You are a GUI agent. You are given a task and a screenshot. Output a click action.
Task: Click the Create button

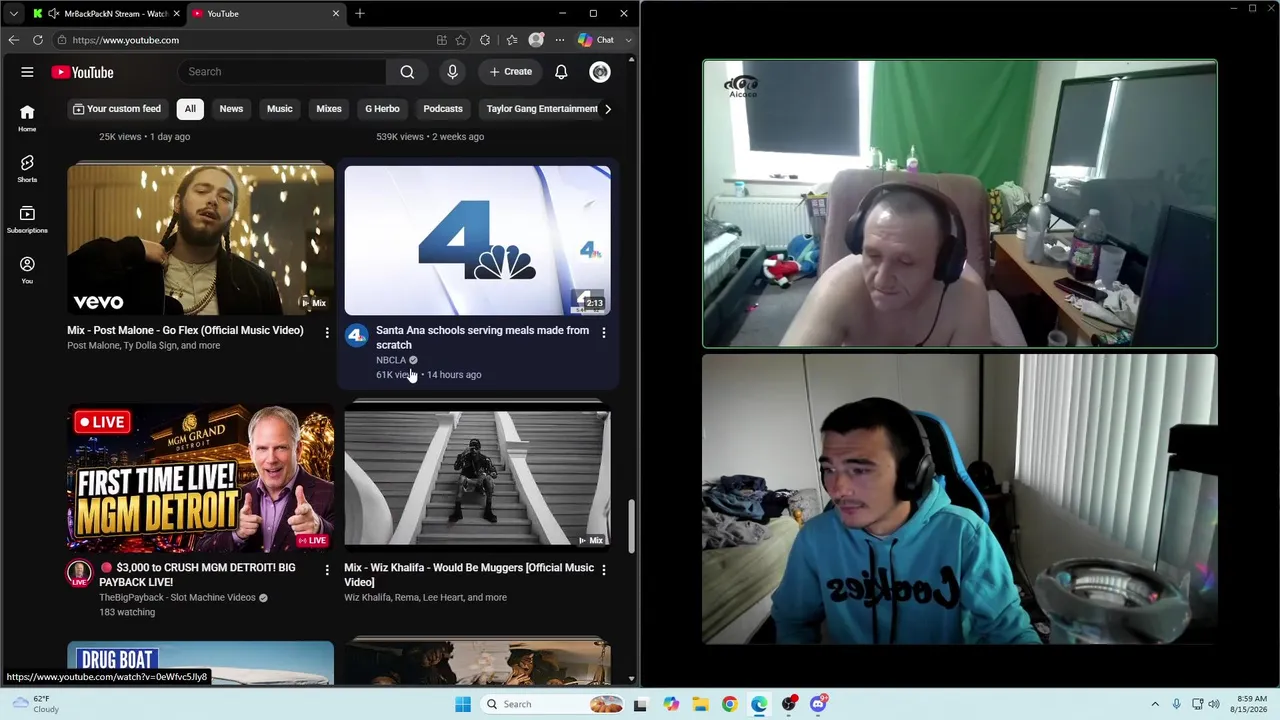pos(511,72)
